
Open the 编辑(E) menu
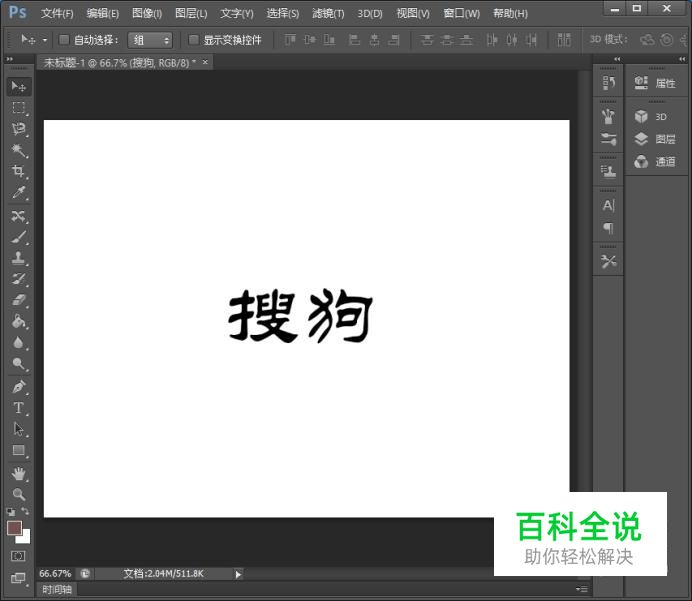coord(103,14)
